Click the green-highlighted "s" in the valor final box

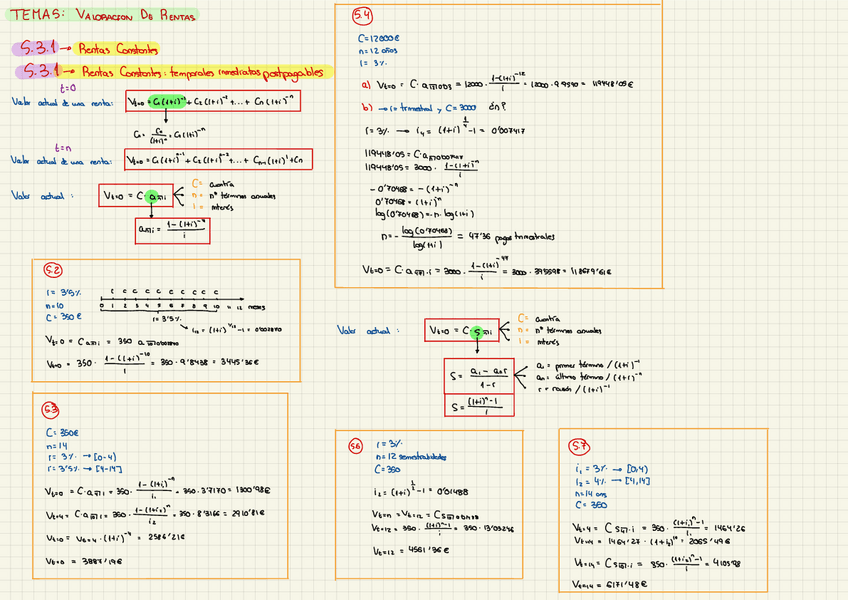coord(481,331)
